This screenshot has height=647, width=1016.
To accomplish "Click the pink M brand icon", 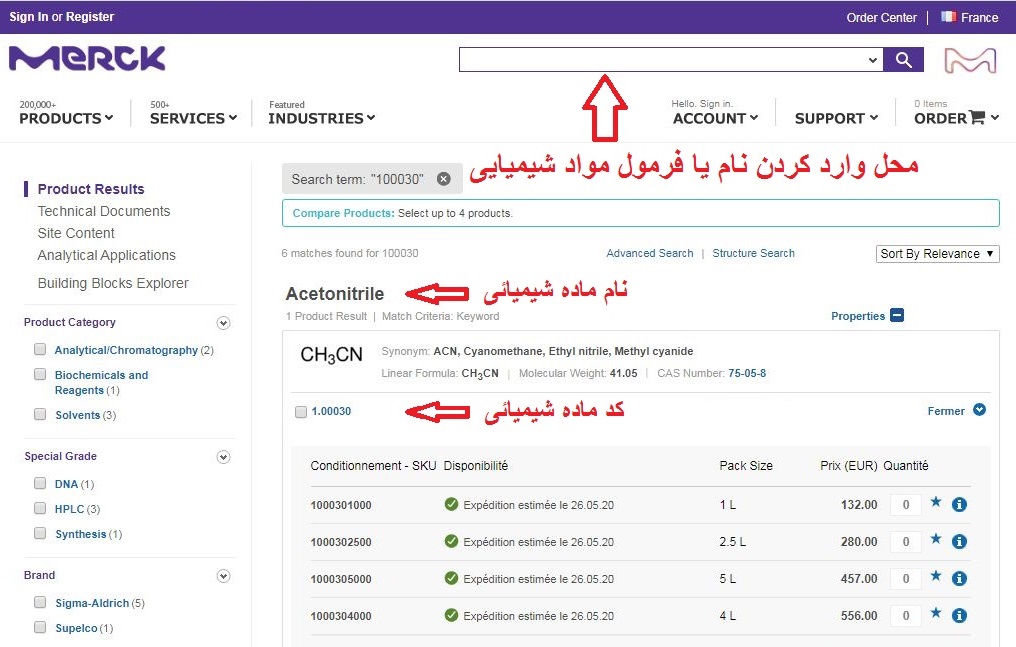I will click(x=970, y=60).
